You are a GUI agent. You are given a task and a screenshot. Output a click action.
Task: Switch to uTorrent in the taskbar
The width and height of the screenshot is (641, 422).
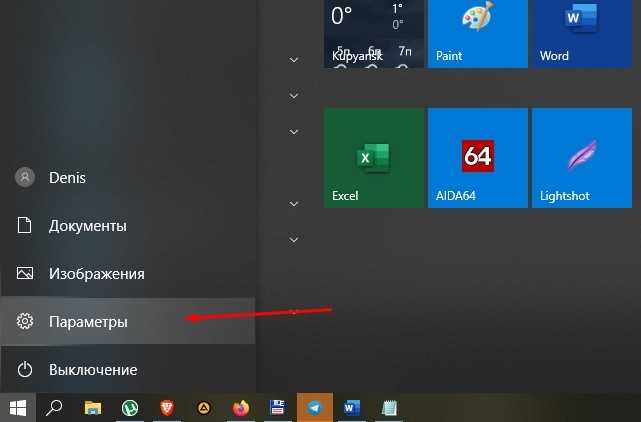(130, 408)
